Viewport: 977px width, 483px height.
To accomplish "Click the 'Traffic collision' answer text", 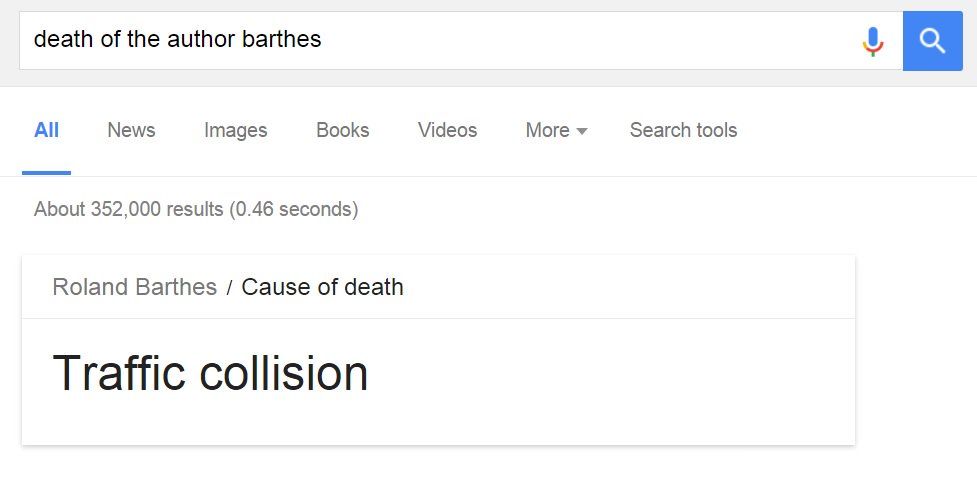I will click(210, 373).
